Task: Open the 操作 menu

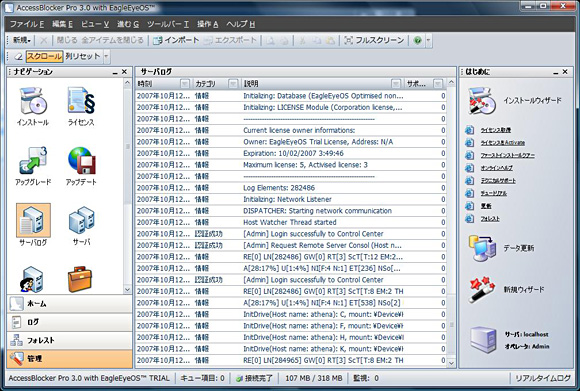Action: coord(208,24)
